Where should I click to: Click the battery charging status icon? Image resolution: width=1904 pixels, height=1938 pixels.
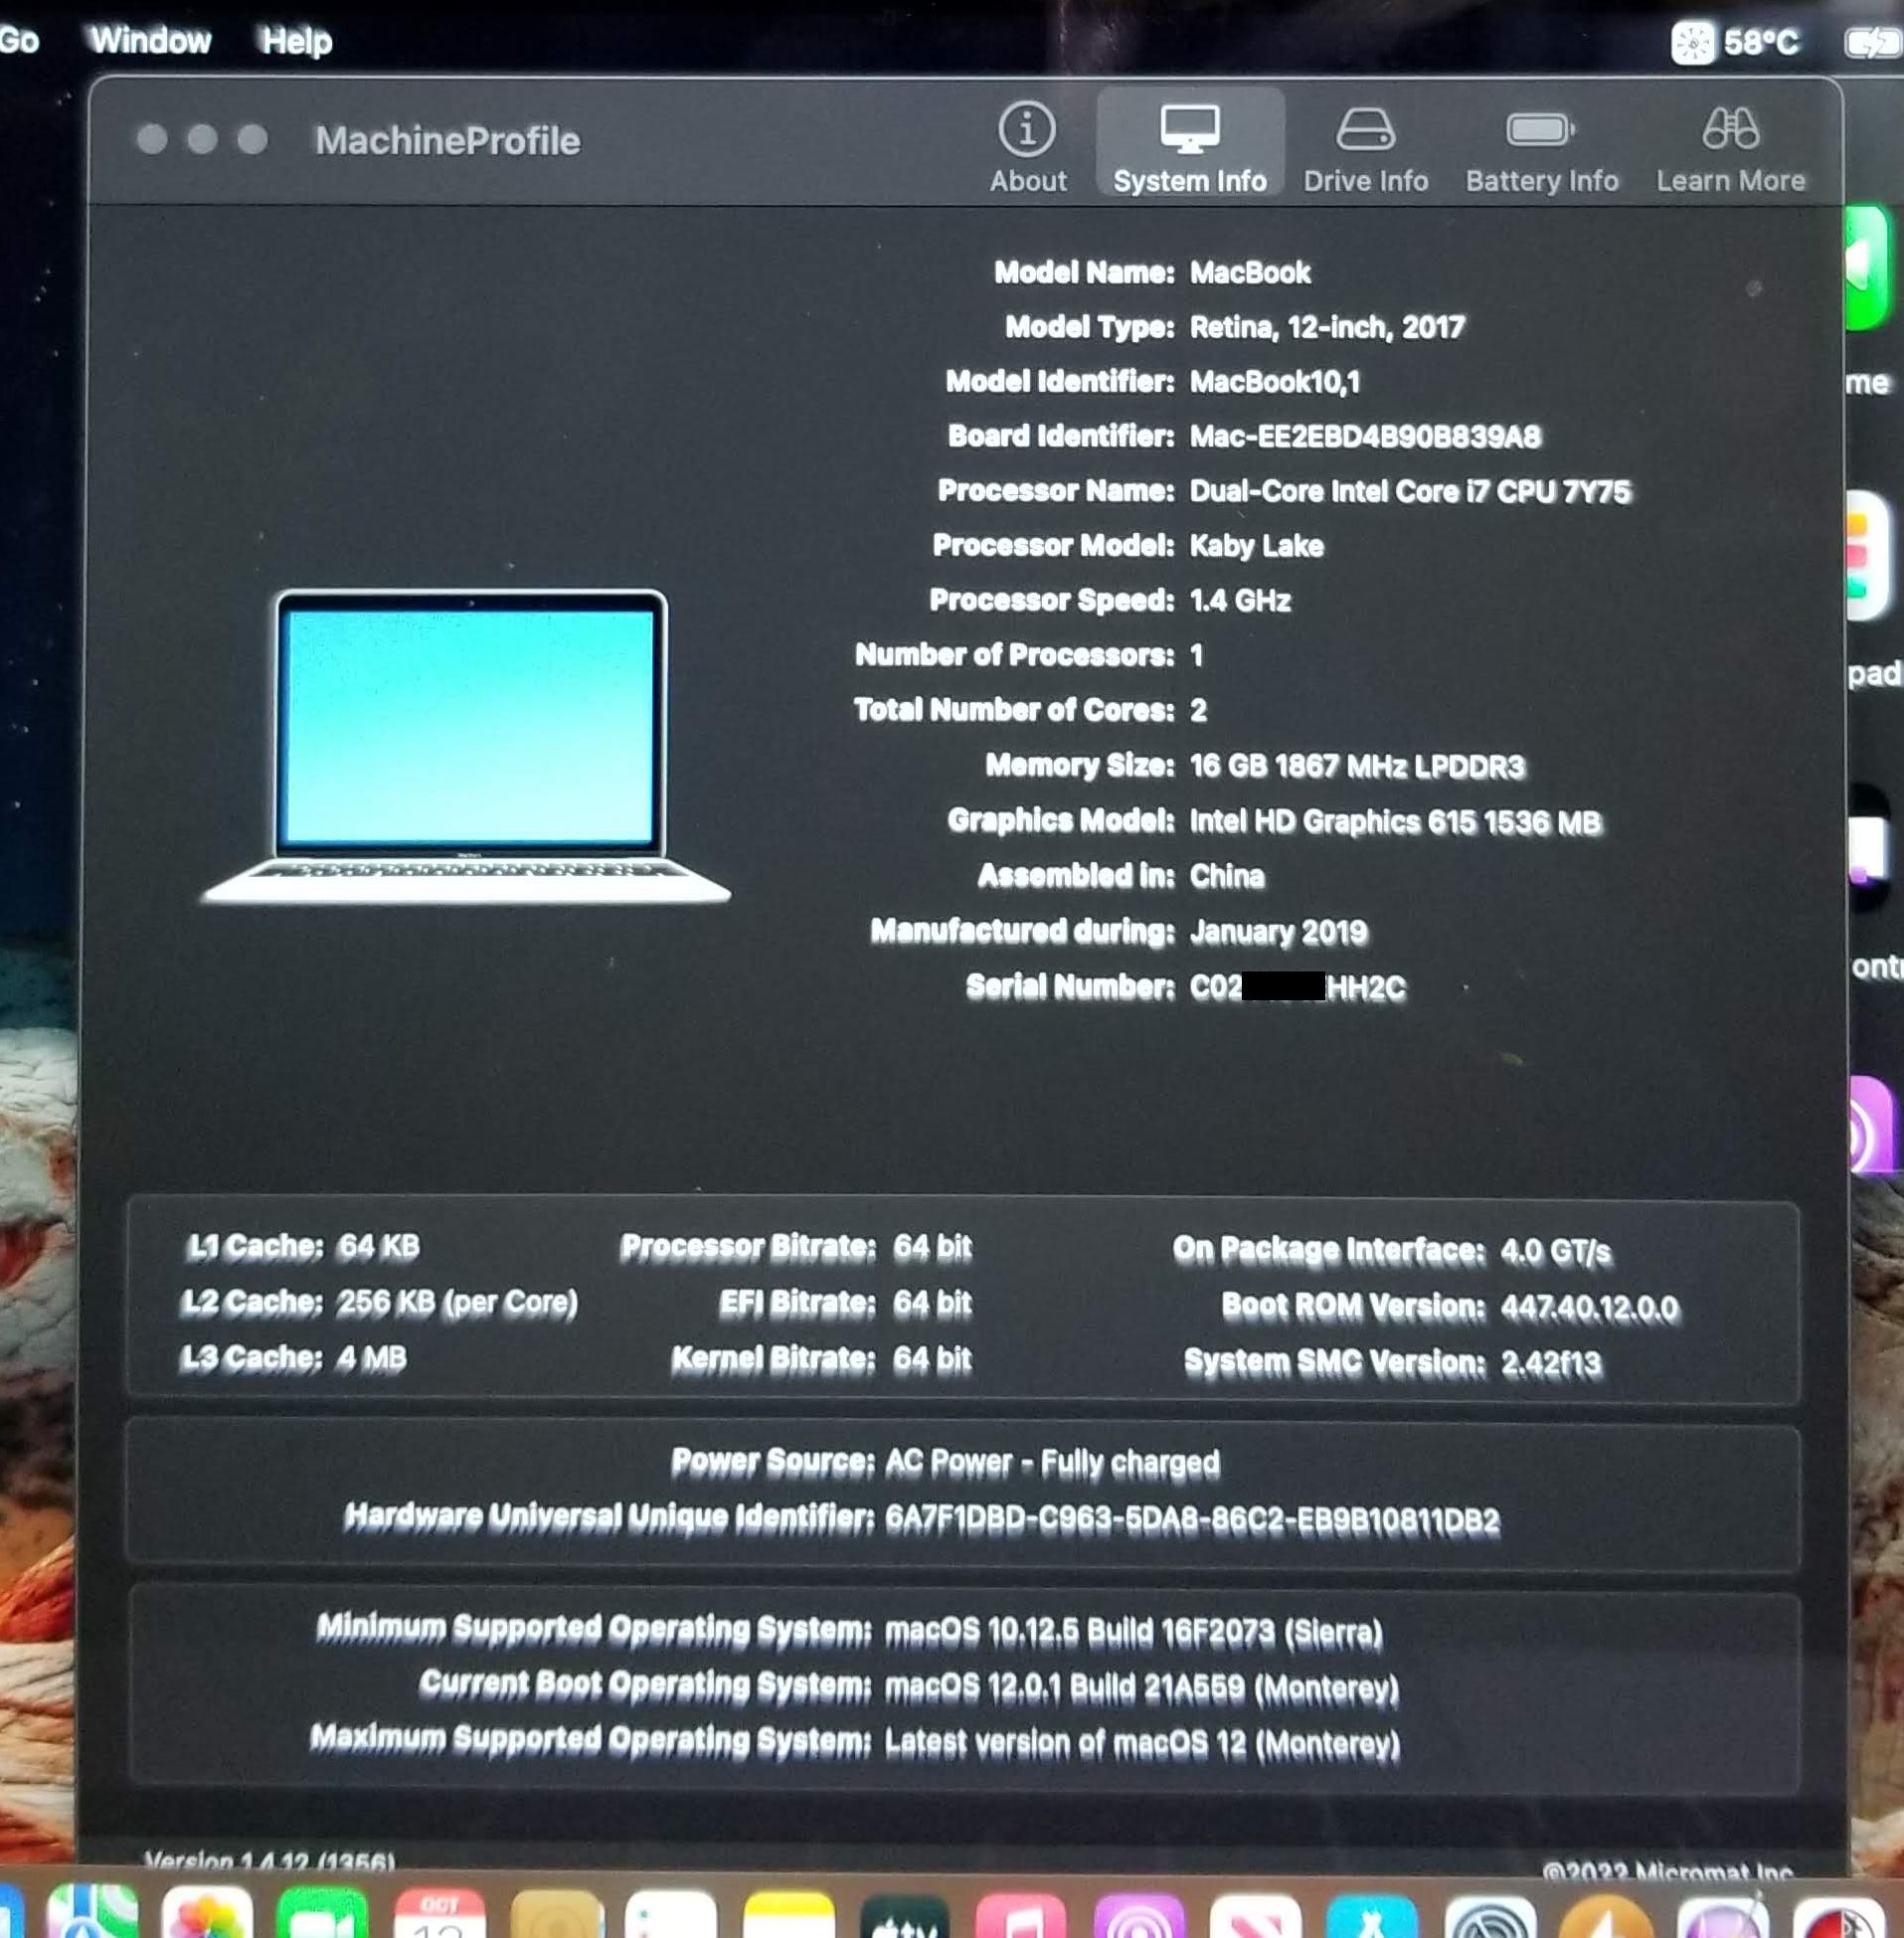[x=1871, y=43]
